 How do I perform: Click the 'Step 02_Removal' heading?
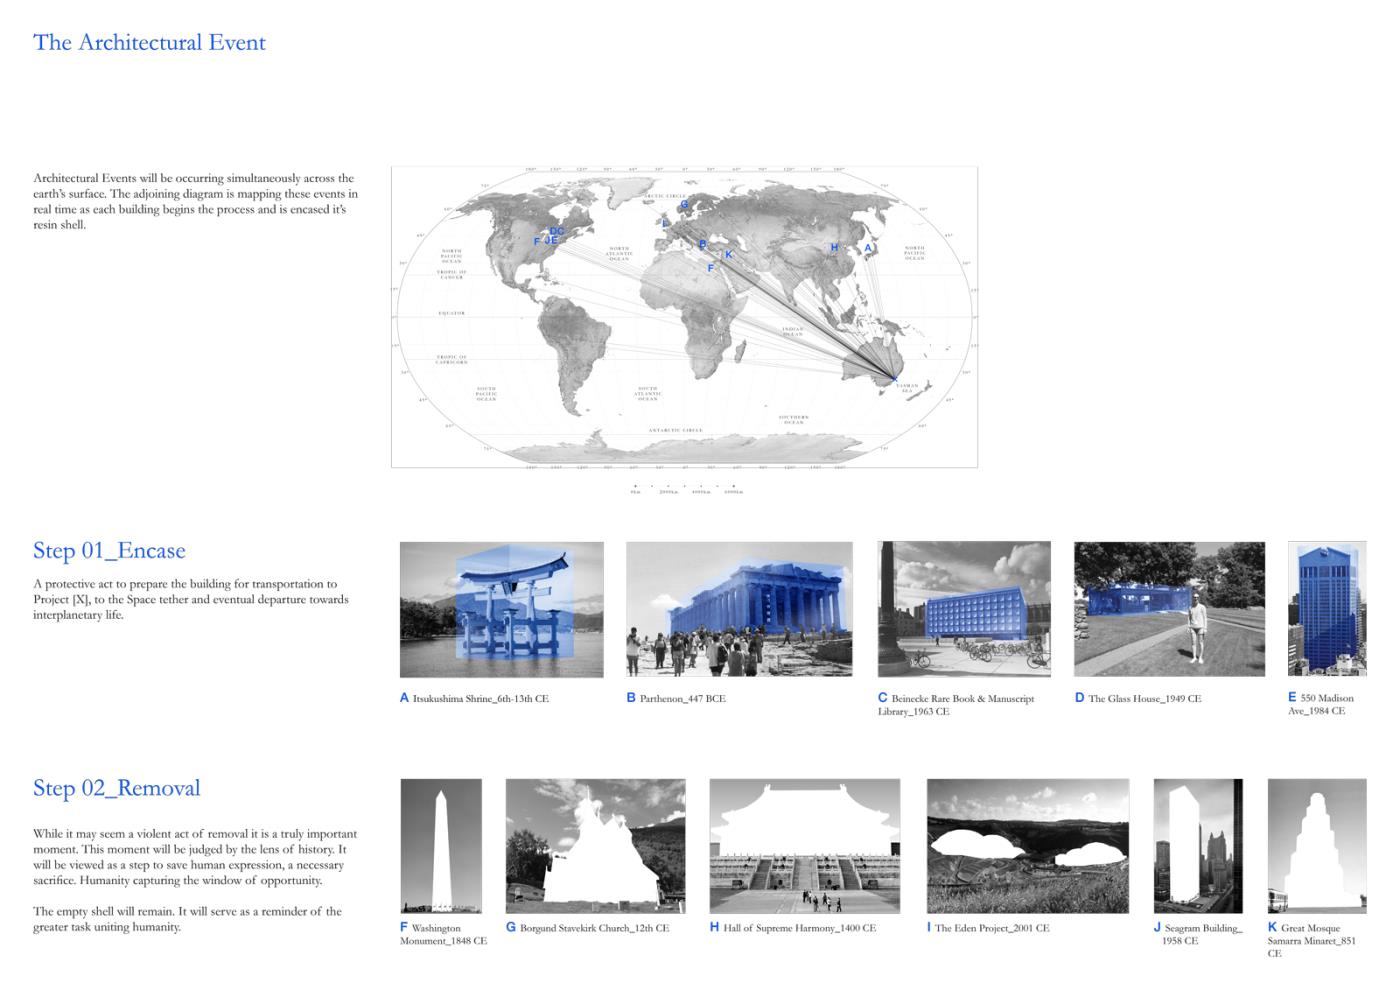[x=117, y=788]
